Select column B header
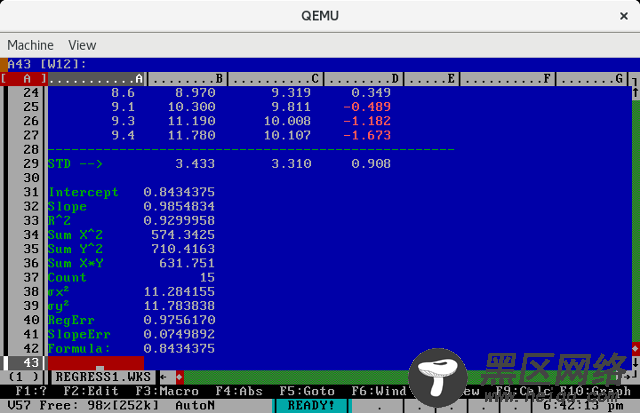Image resolution: width=640 pixels, height=413 pixels. point(187,79)
